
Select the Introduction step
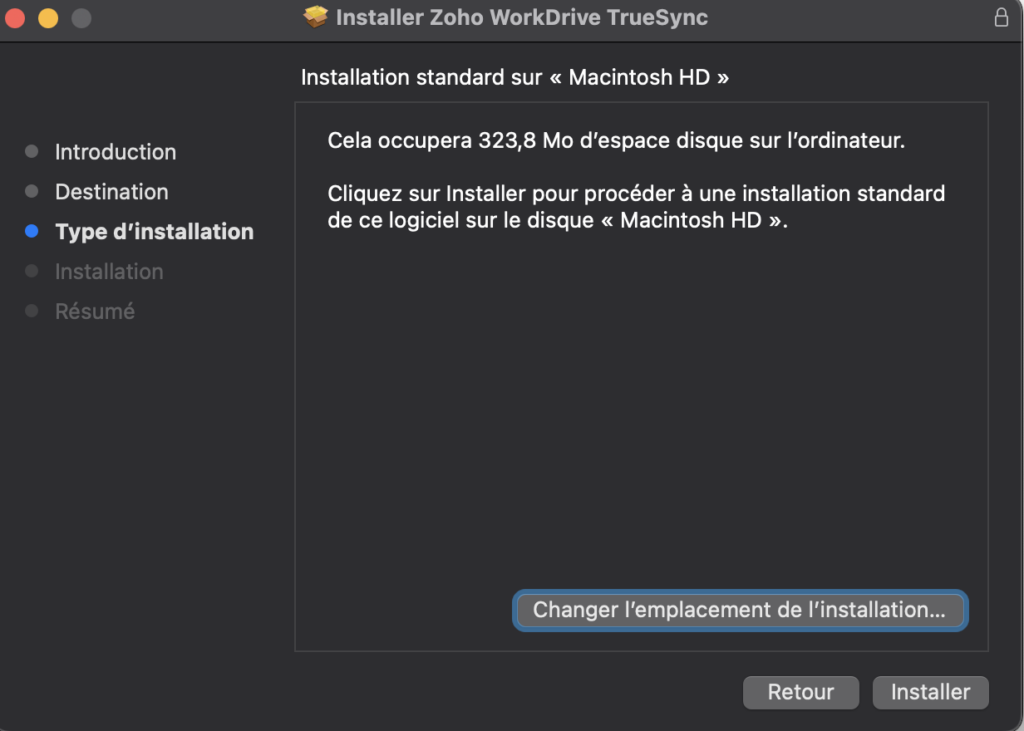[x=116, y=152]
